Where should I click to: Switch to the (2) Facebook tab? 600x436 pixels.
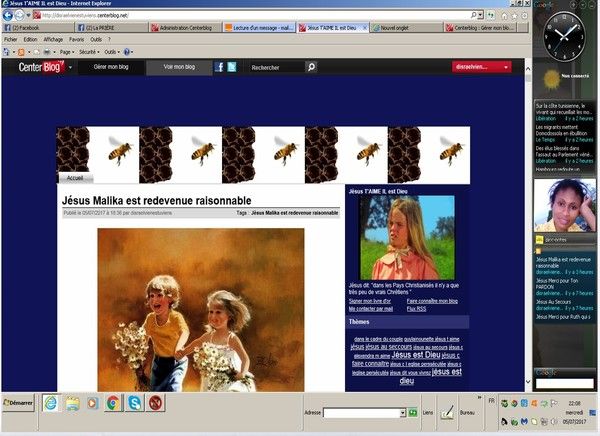click(38, 28)
